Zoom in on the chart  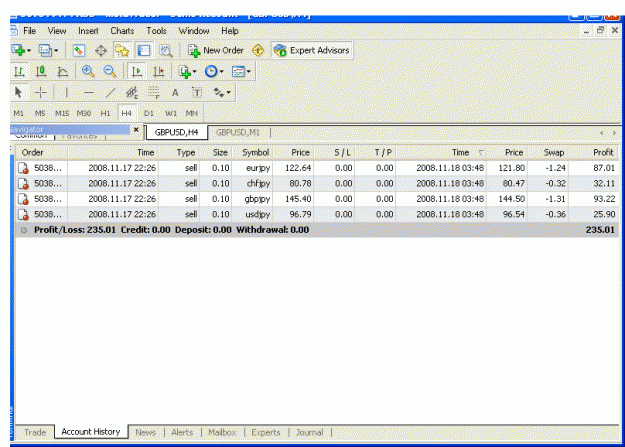pos(88,72)
